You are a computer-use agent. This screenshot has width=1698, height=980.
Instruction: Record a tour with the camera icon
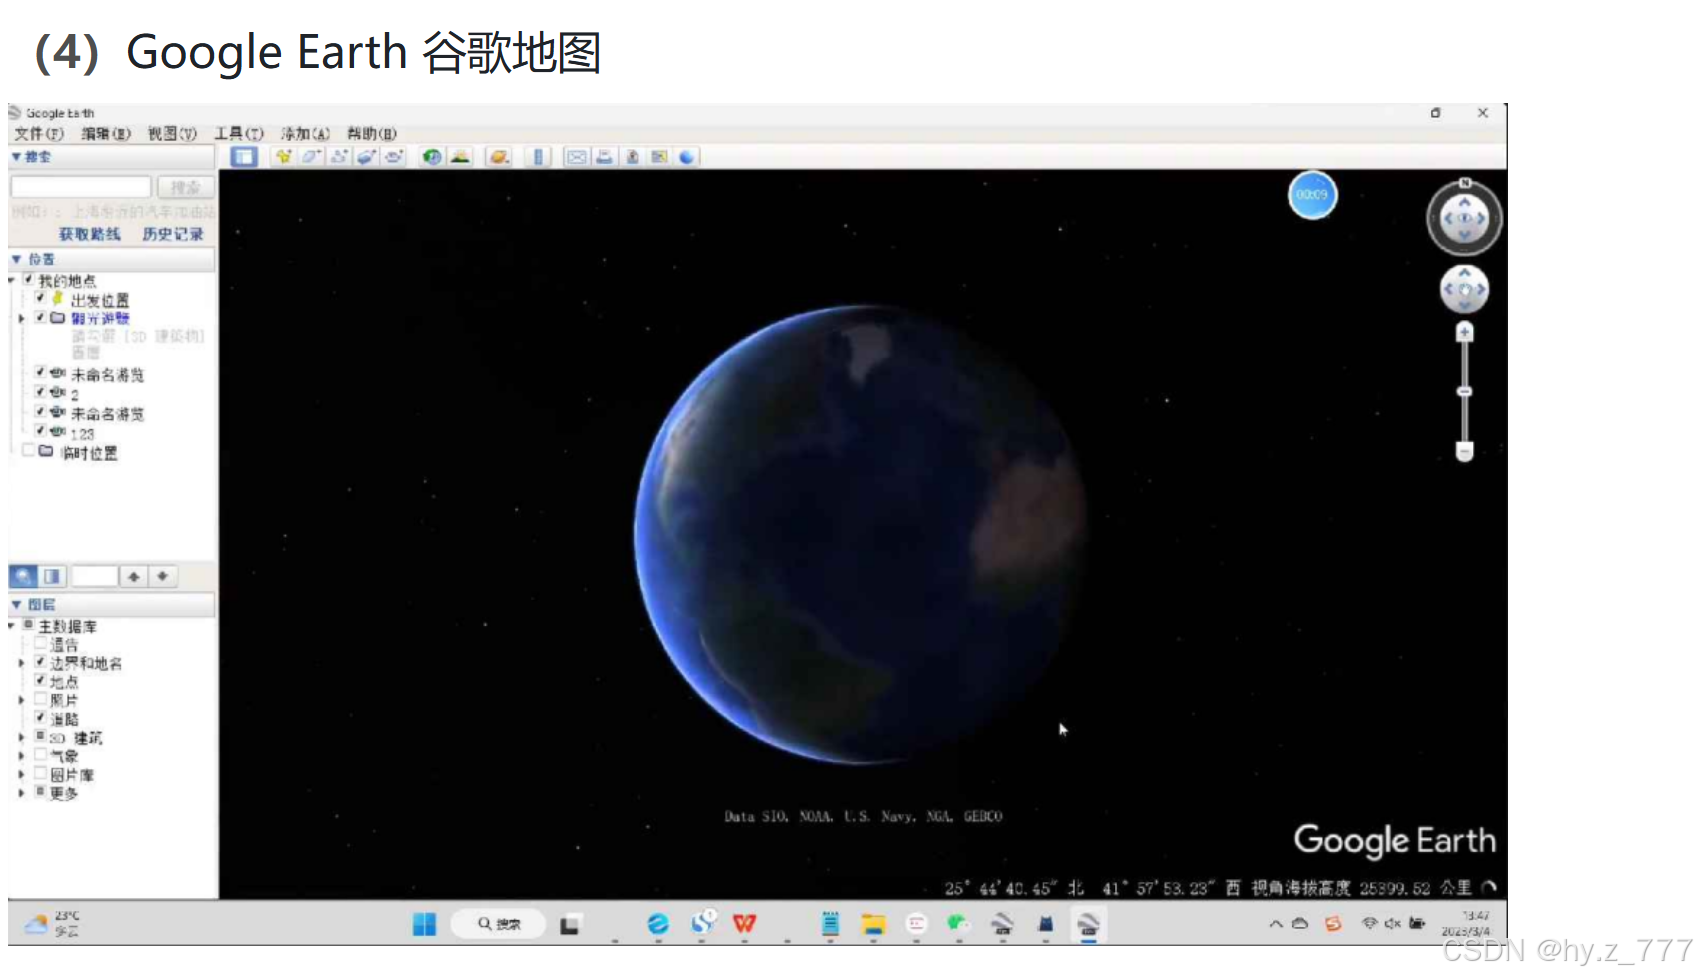coord(394,157)
